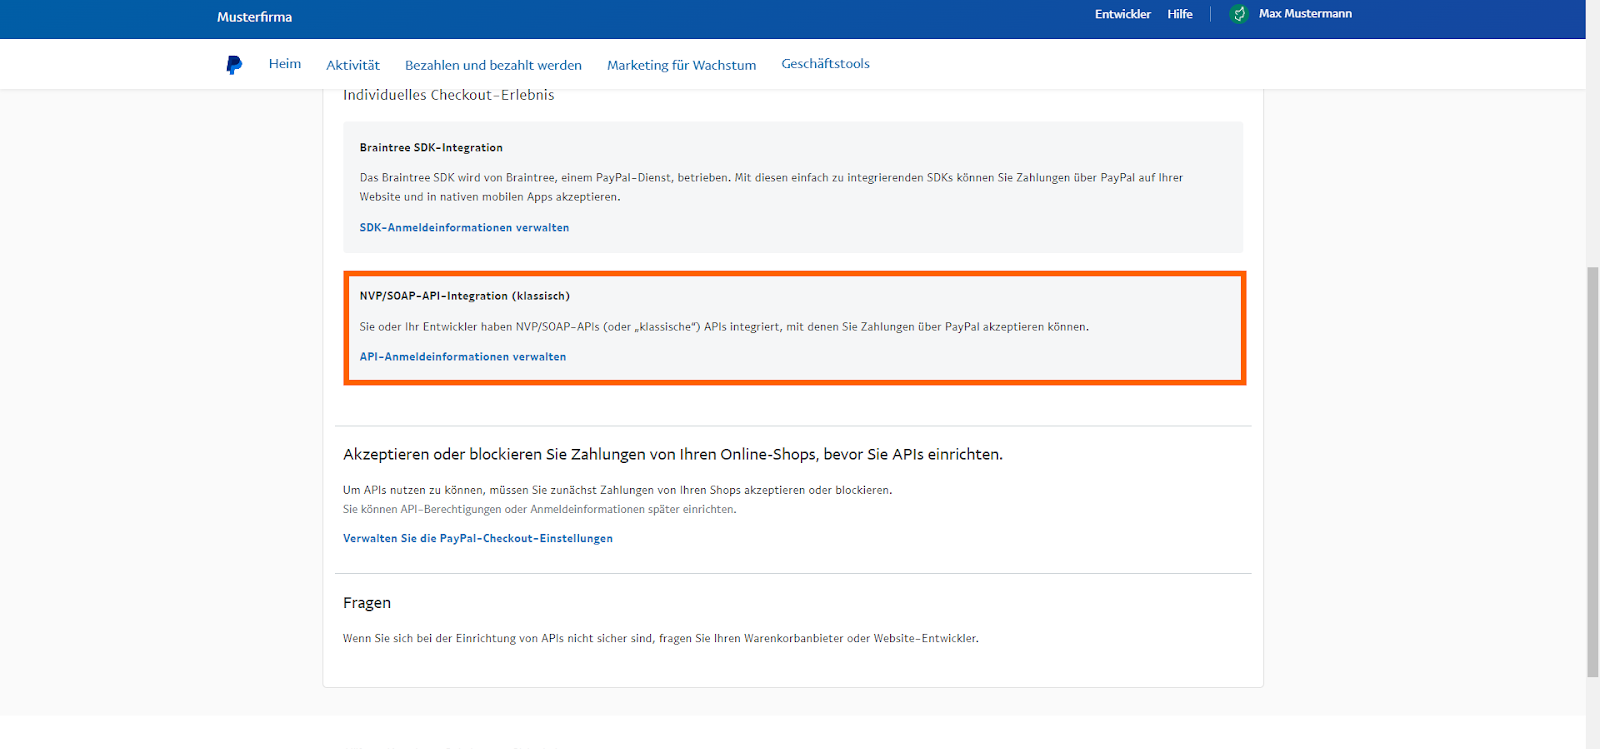Open the Heim menu item

click(285, 64)
